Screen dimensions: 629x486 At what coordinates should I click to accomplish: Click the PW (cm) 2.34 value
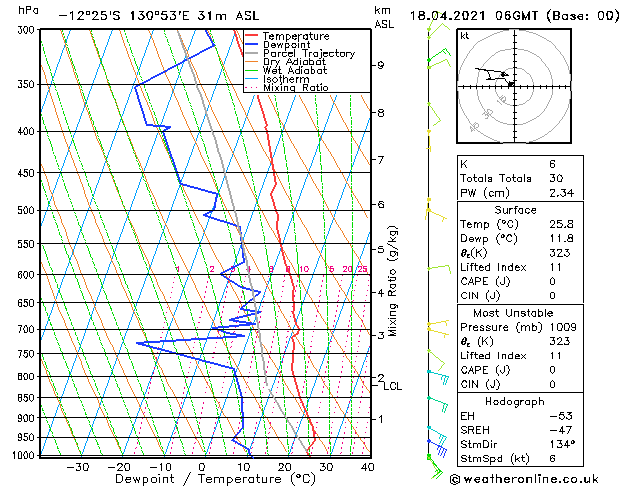pyautogui.click(x=562, y=193)
